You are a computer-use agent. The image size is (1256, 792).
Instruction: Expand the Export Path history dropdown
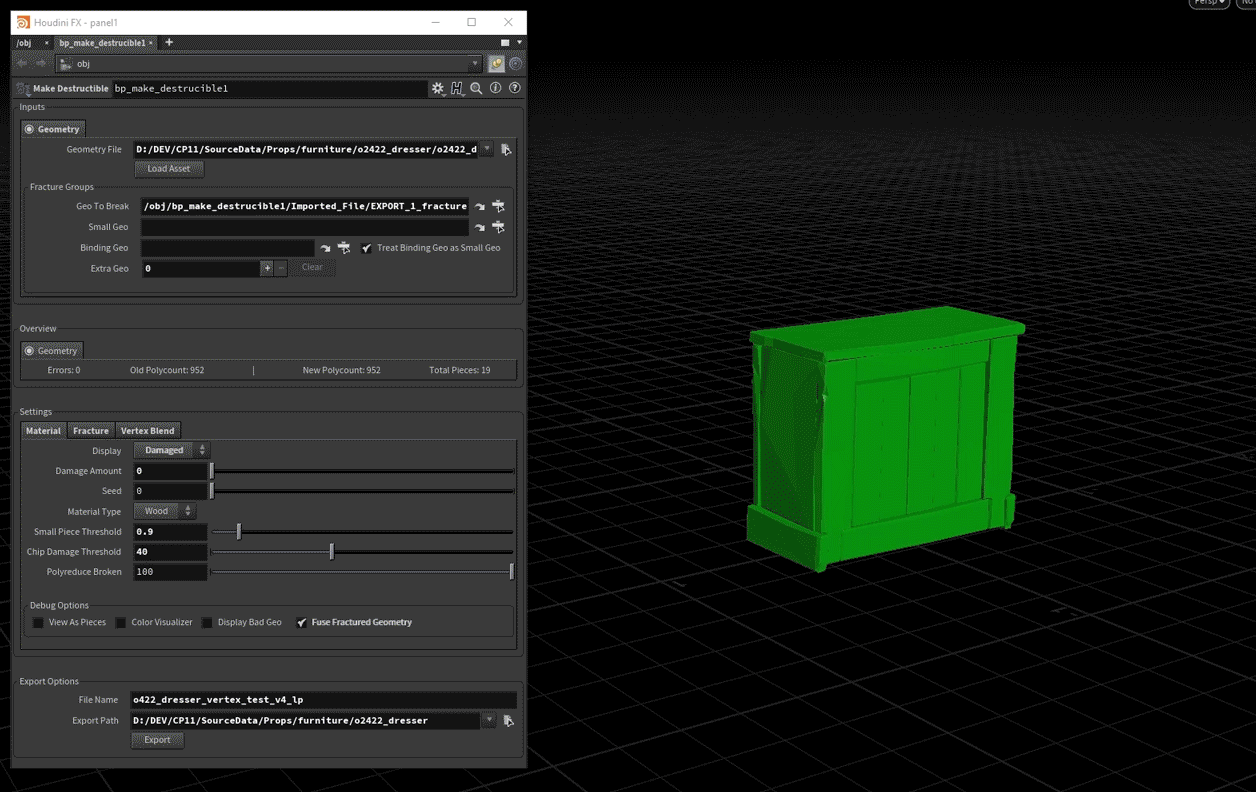(x=489, y=720)
